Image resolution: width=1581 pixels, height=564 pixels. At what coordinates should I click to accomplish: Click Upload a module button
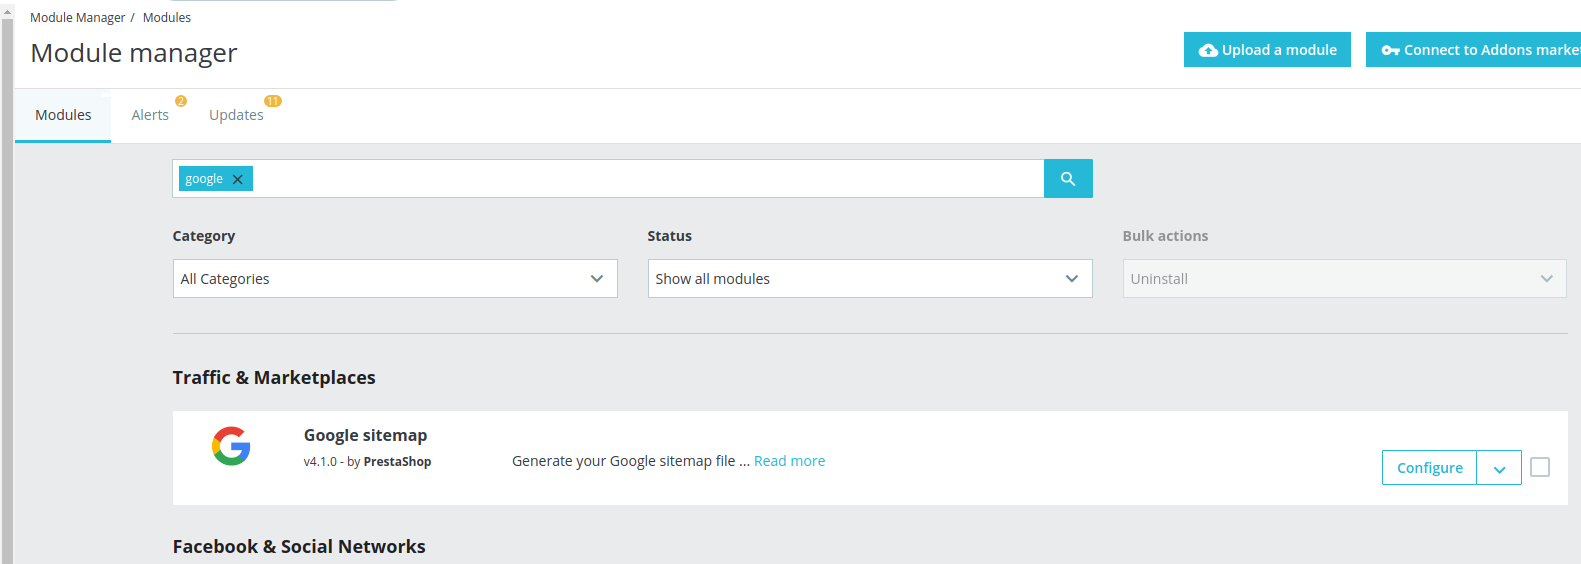pyautogui.click(x=1267, y=50)
